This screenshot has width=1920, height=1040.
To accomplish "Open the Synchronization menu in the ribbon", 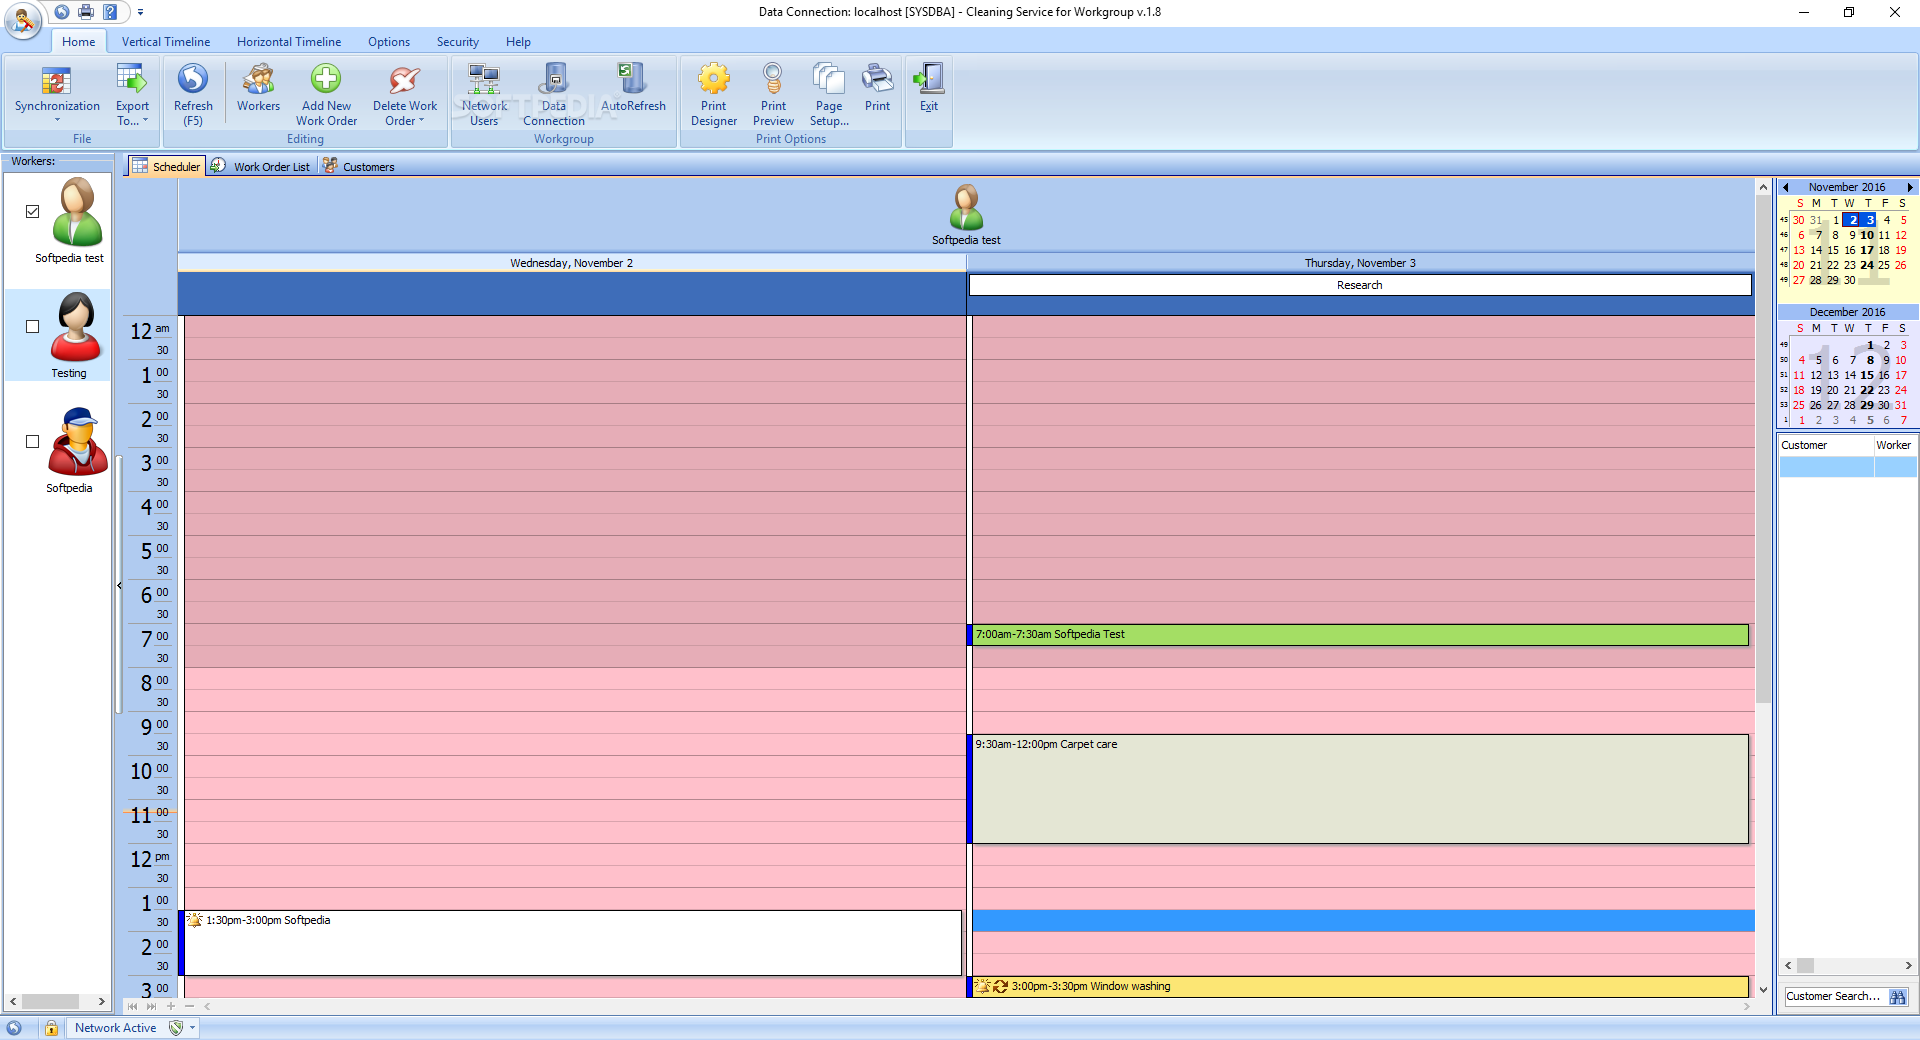I will click(x=57, y=93).
